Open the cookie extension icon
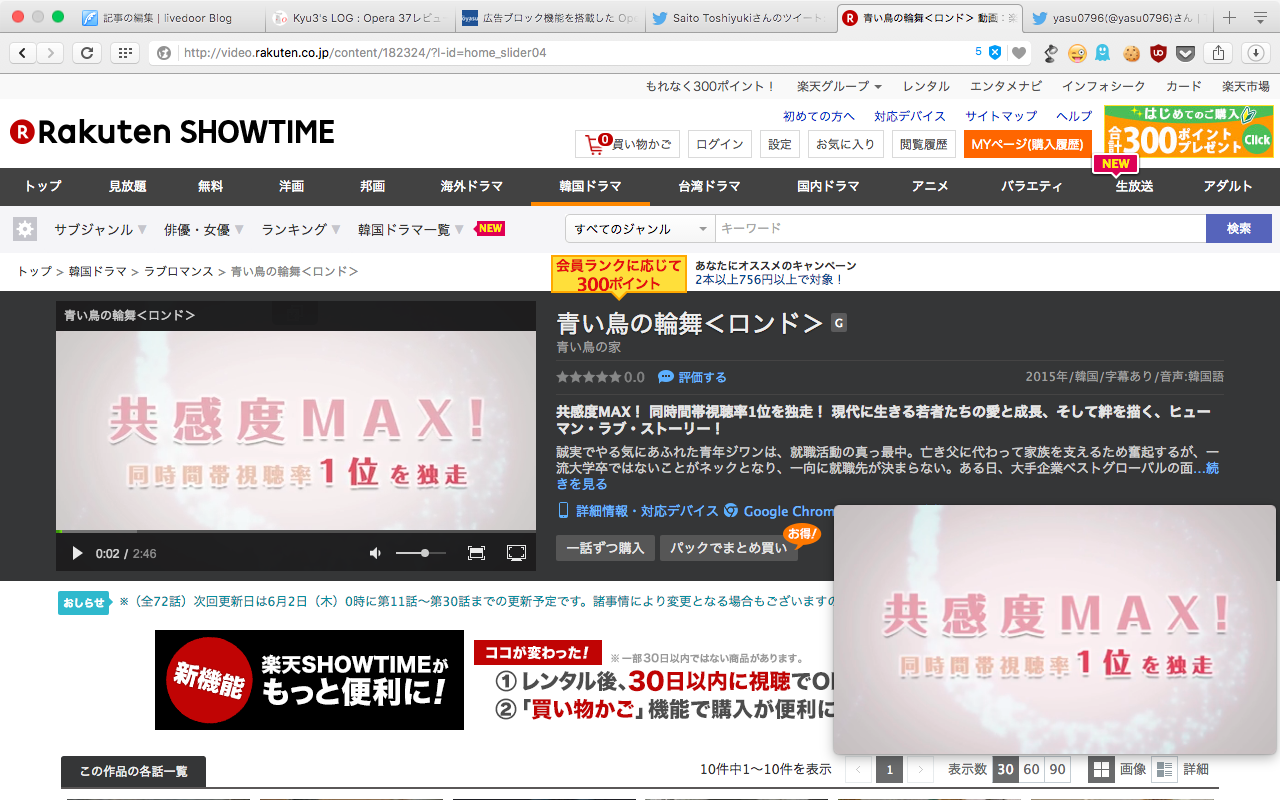 point(1131,53)
